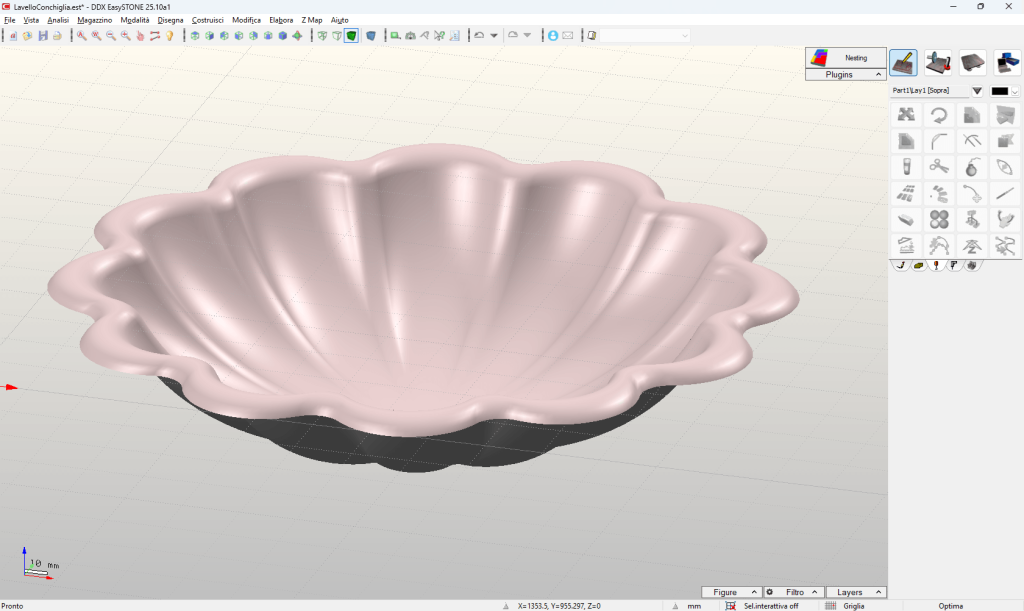Viewport: 1024px width, 611px height.
Task: Select the green shaded rendering mode icon
Action: click(x=351, y=36)
